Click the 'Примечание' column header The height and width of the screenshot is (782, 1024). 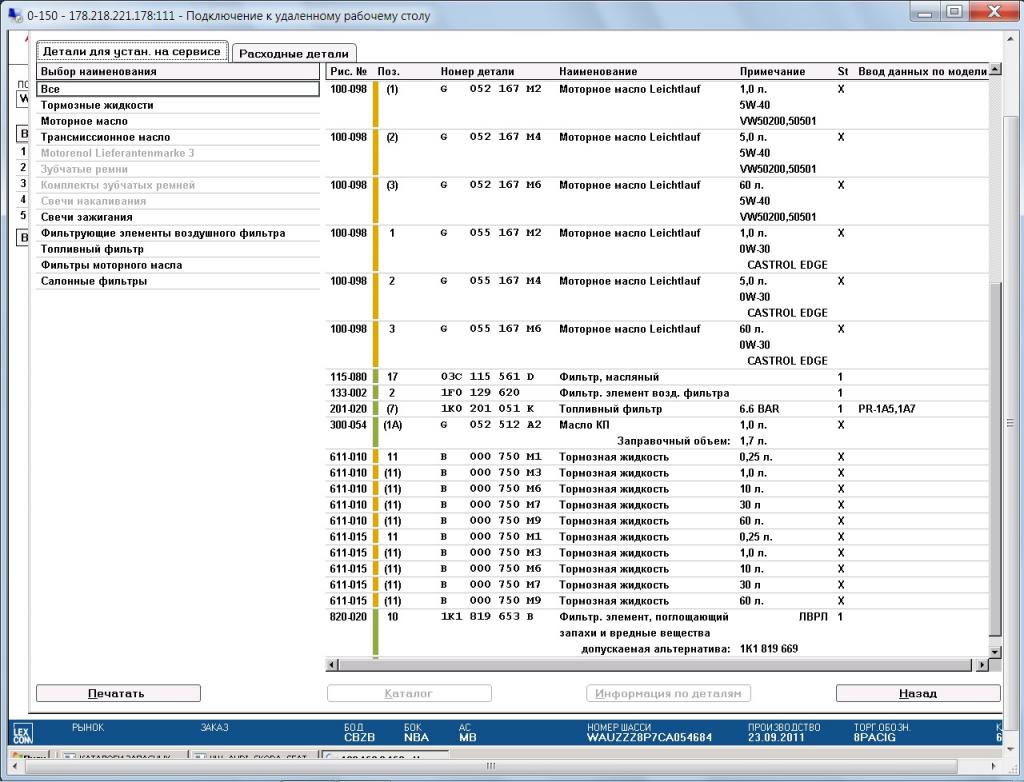[x=772, y=71]
